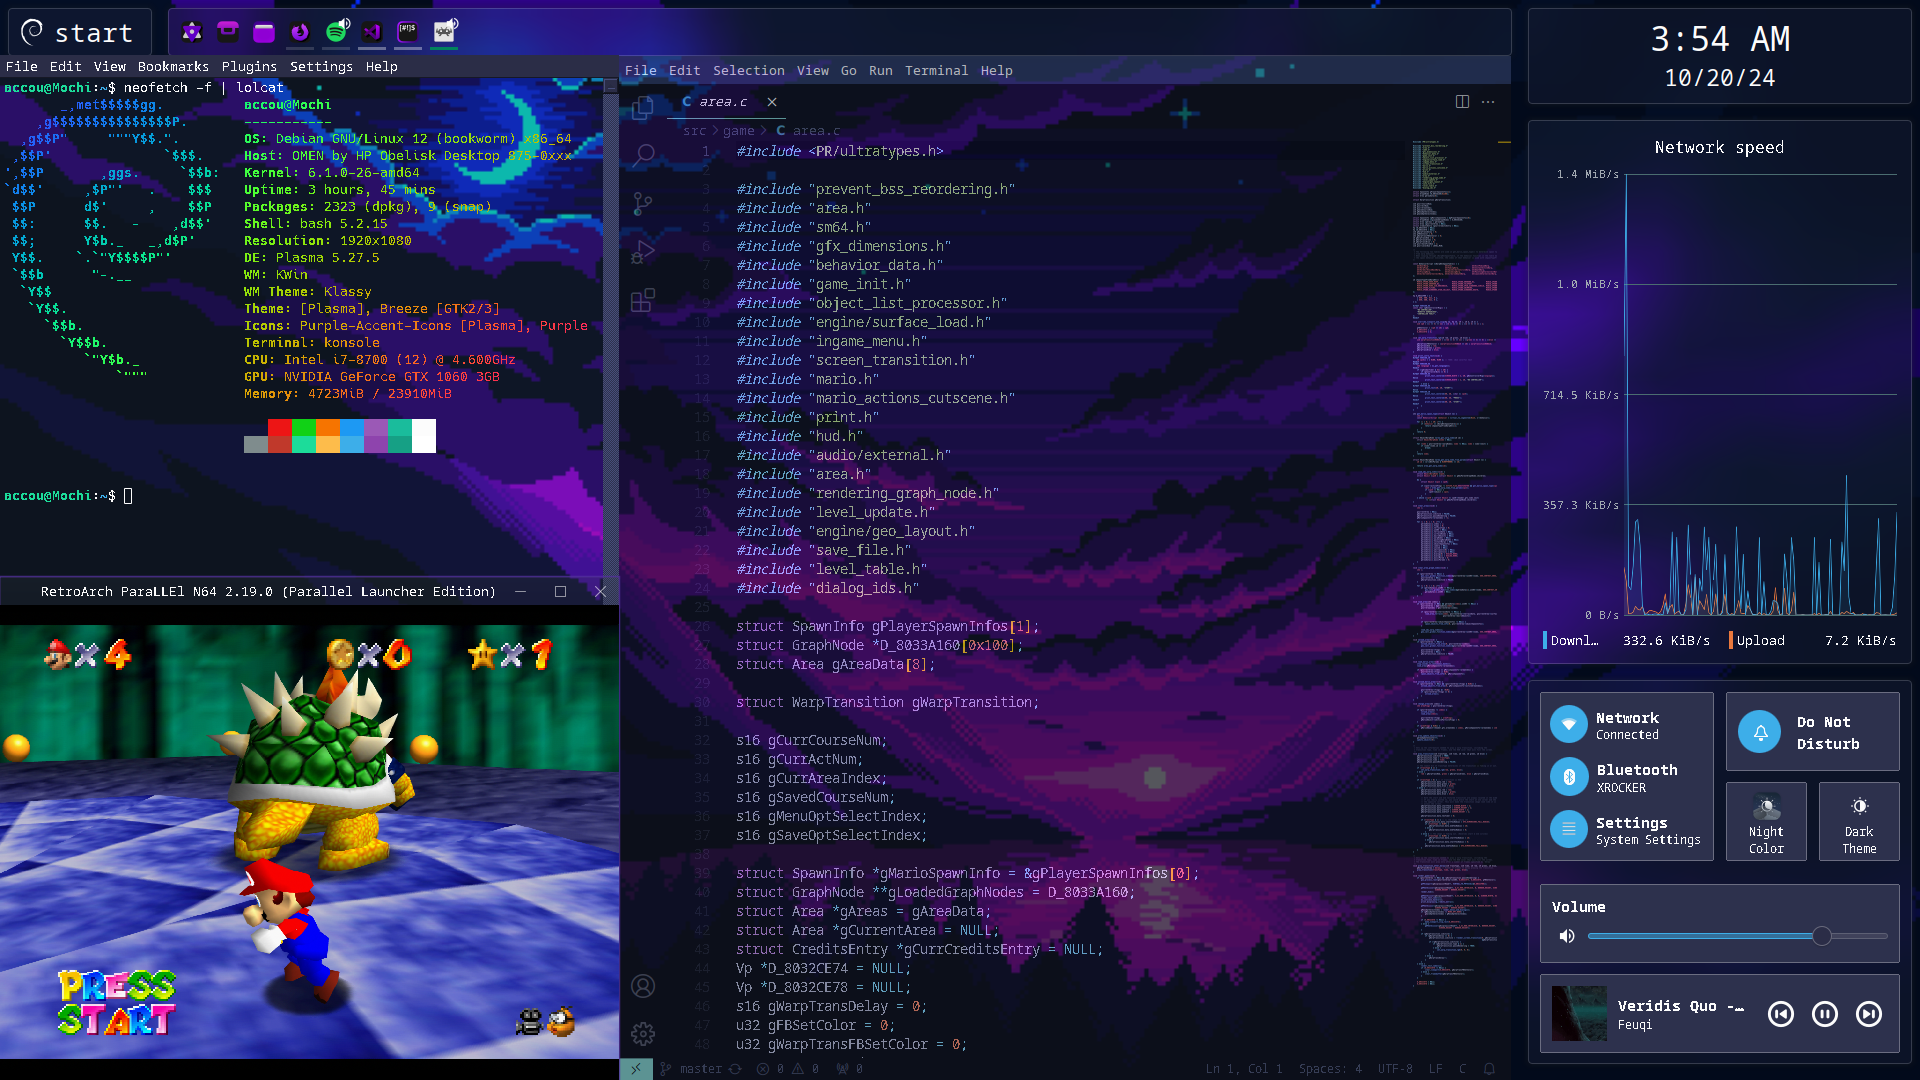Image resolution: width=1920 pixels, height=1080 pixels.
Task: Toggle Bluetooth XROCKER connection
Action: 1626,778
